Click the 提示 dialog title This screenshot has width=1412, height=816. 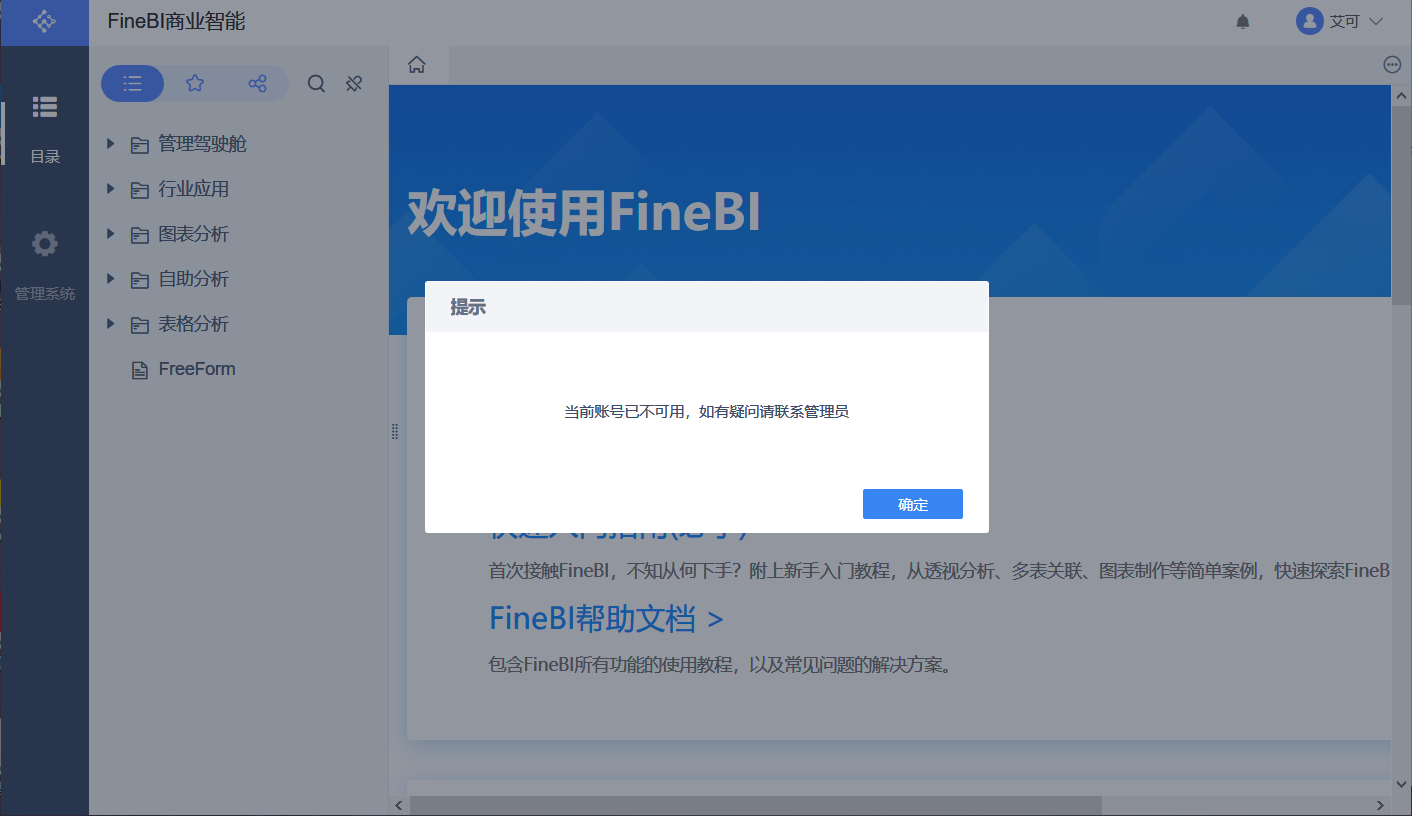[x=468, y=307]
